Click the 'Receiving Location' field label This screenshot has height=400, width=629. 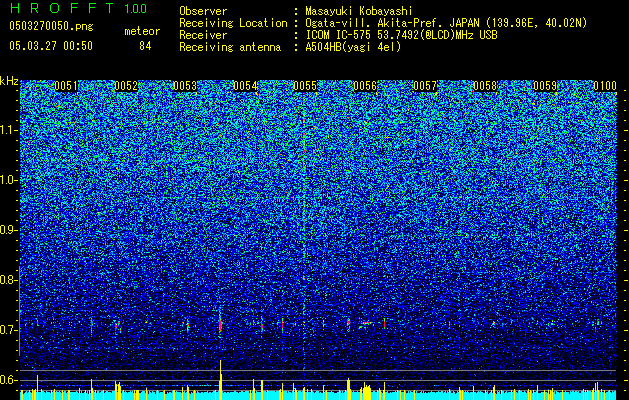click(233, 23)
